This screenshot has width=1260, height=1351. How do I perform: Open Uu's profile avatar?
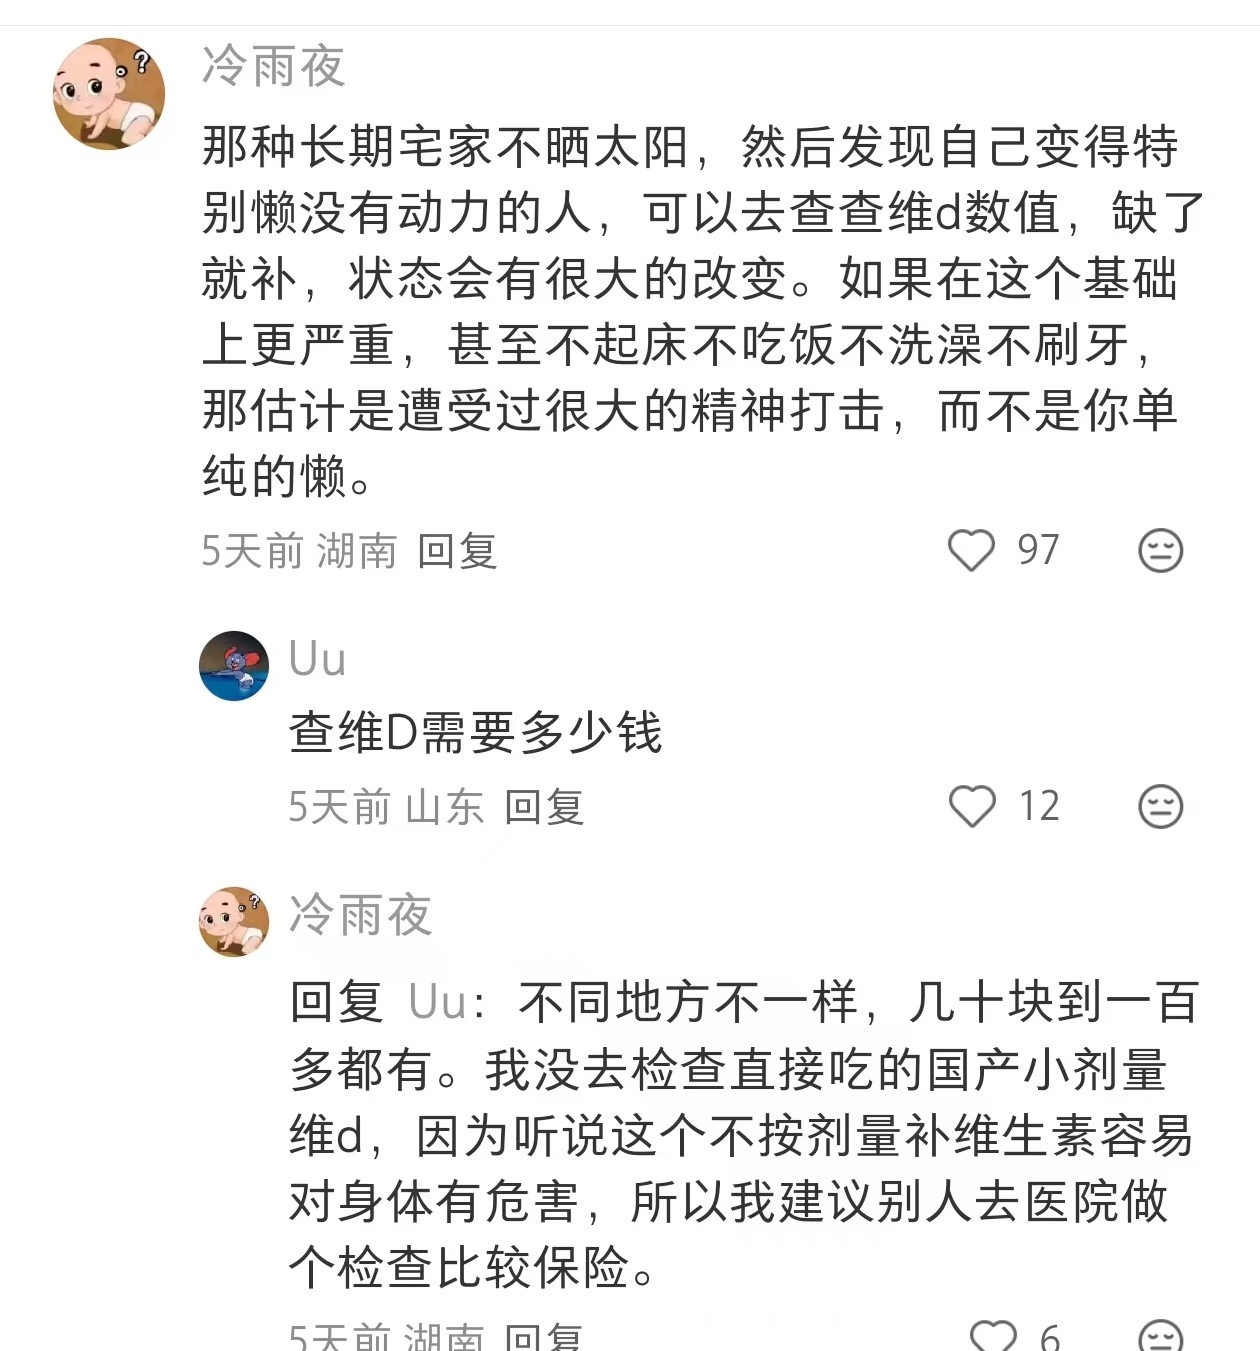coord(234,666)
